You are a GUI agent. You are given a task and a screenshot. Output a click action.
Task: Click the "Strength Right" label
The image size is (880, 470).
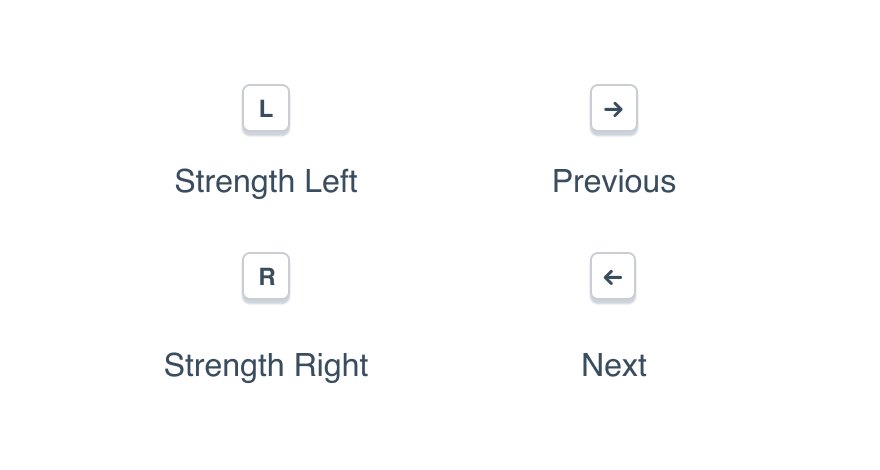[266, 365]
